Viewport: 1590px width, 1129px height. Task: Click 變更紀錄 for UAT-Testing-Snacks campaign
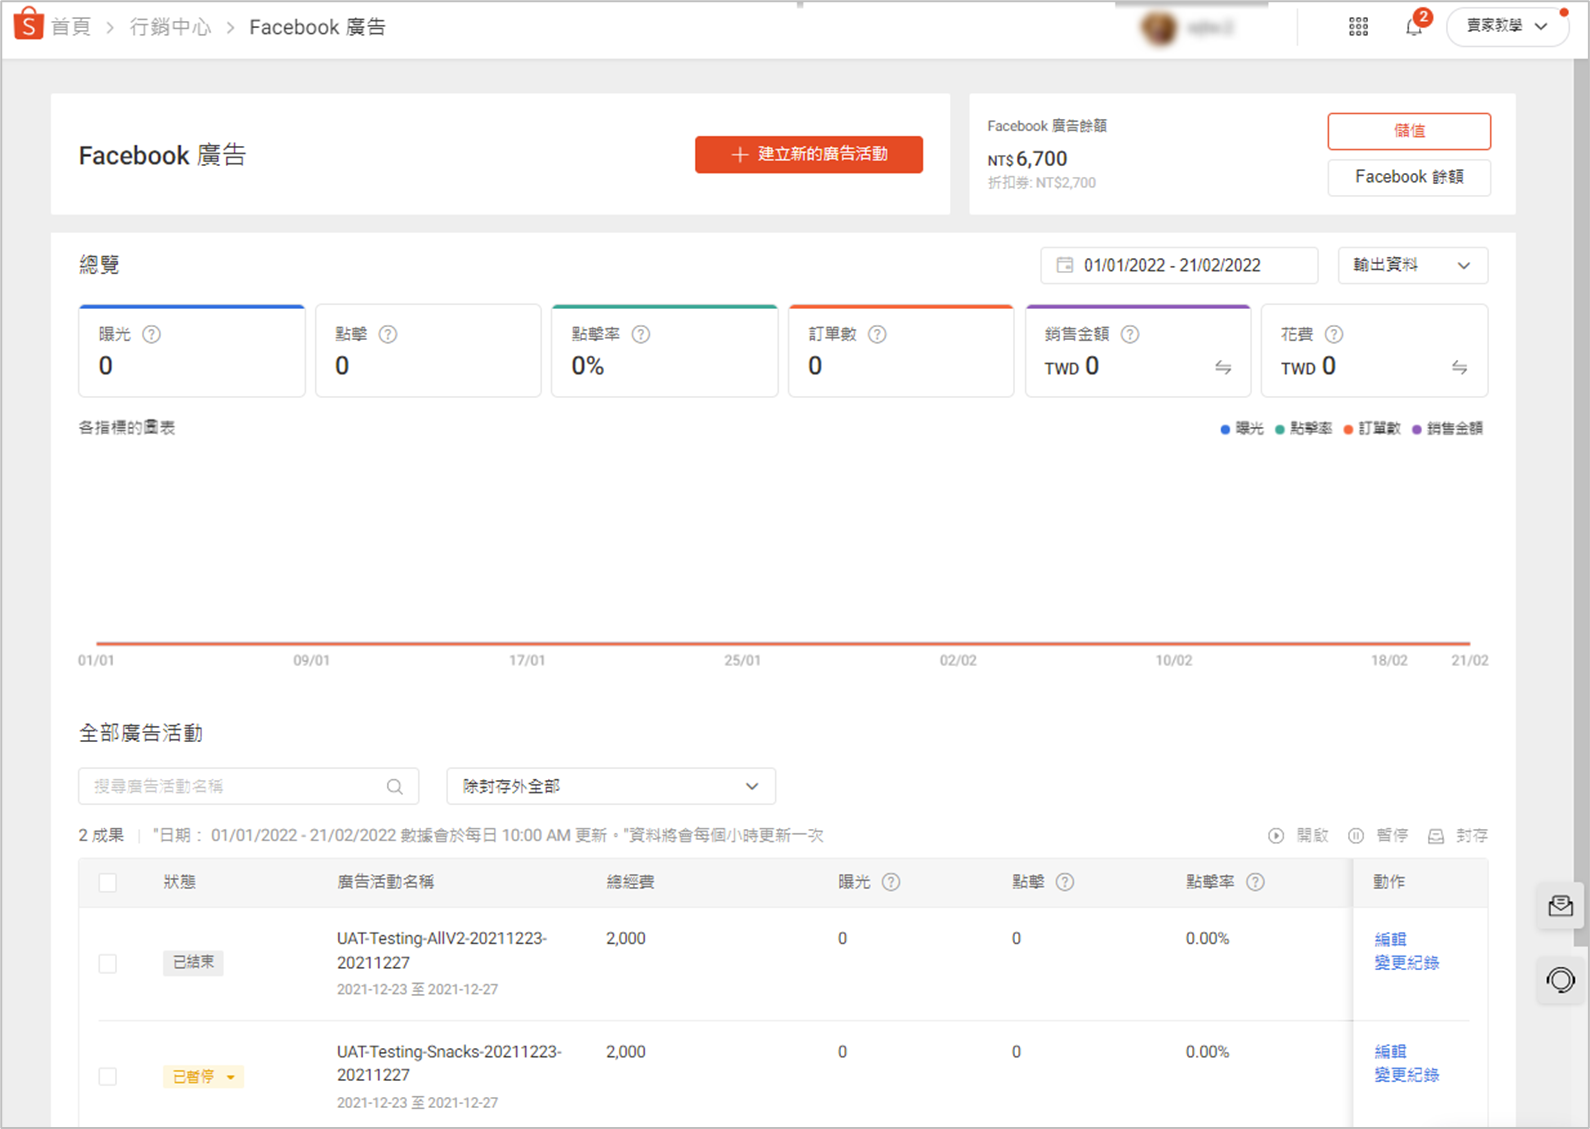[1407, 1075]
